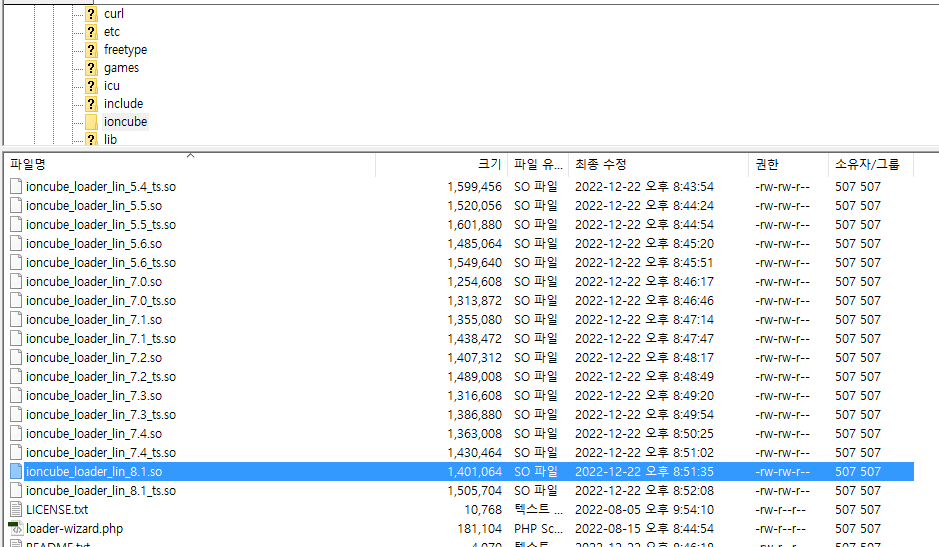Click the question-mark icon beside games
This screenshot has height=547, width=939.
[x=91, y=68]
